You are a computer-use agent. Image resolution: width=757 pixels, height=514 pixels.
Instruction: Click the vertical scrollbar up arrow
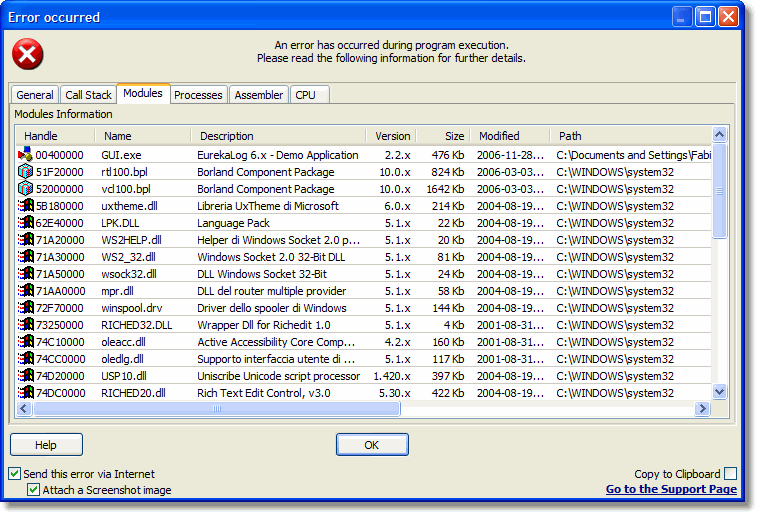click(719, 135)
